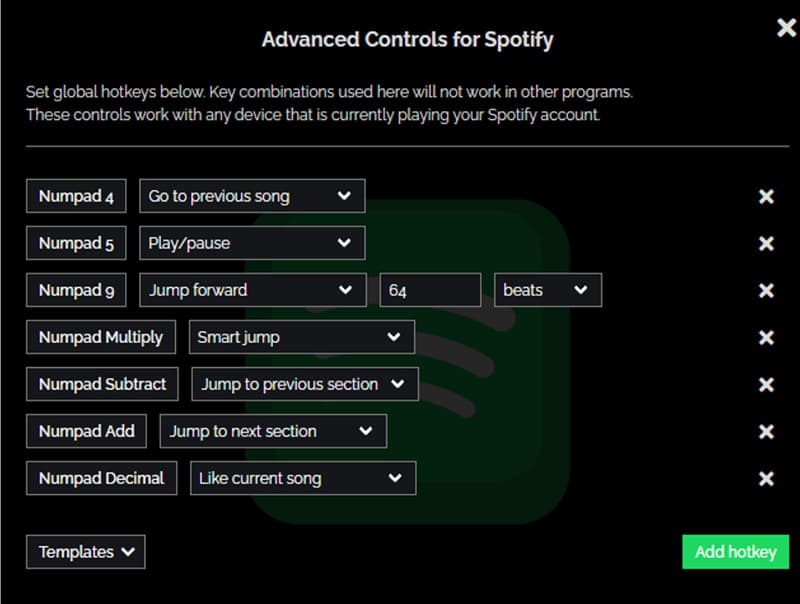Screen dimensions: 800x604
Task: Click the Numpad 4 key binding button
Action: pos(75,196)
